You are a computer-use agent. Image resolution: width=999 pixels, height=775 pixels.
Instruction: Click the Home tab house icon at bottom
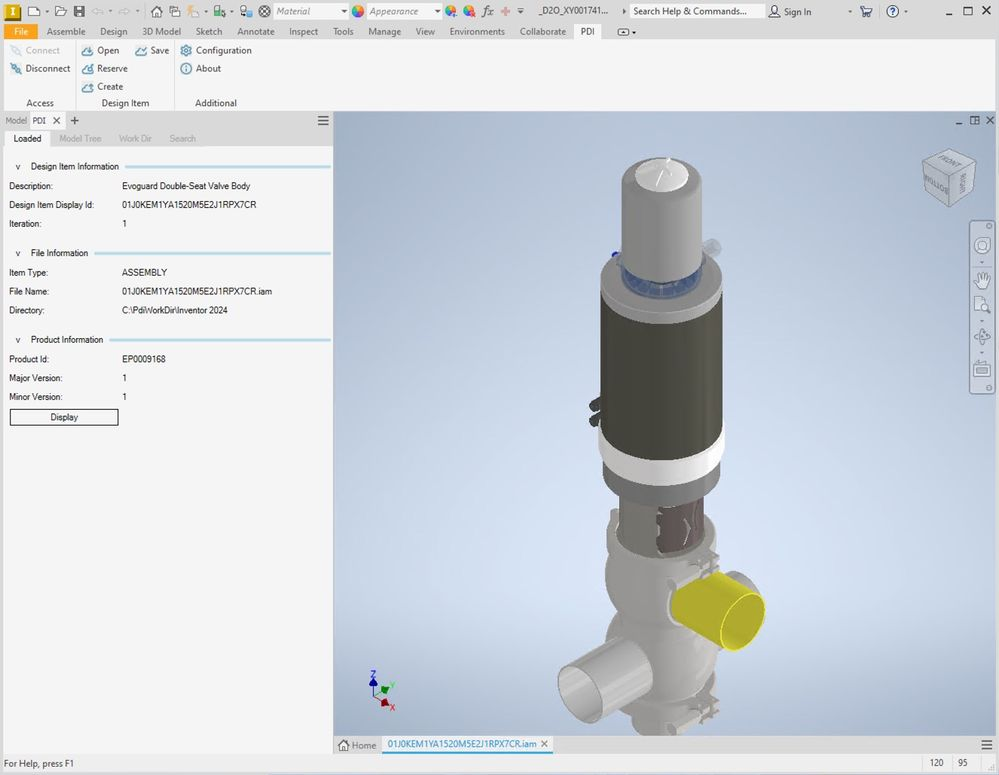343,744
